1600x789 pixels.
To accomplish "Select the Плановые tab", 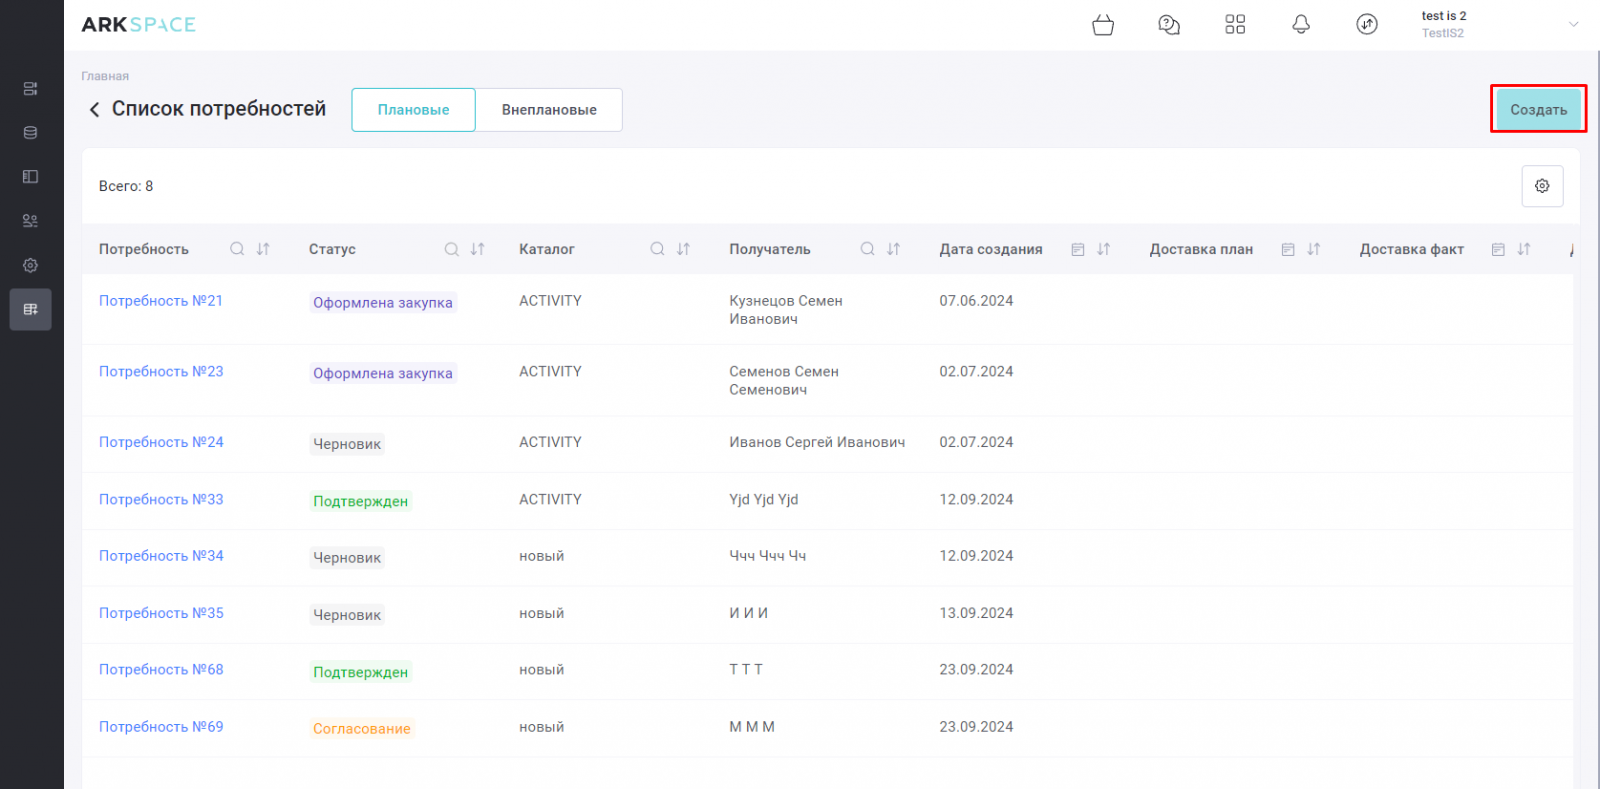I will tap(413, 110).
